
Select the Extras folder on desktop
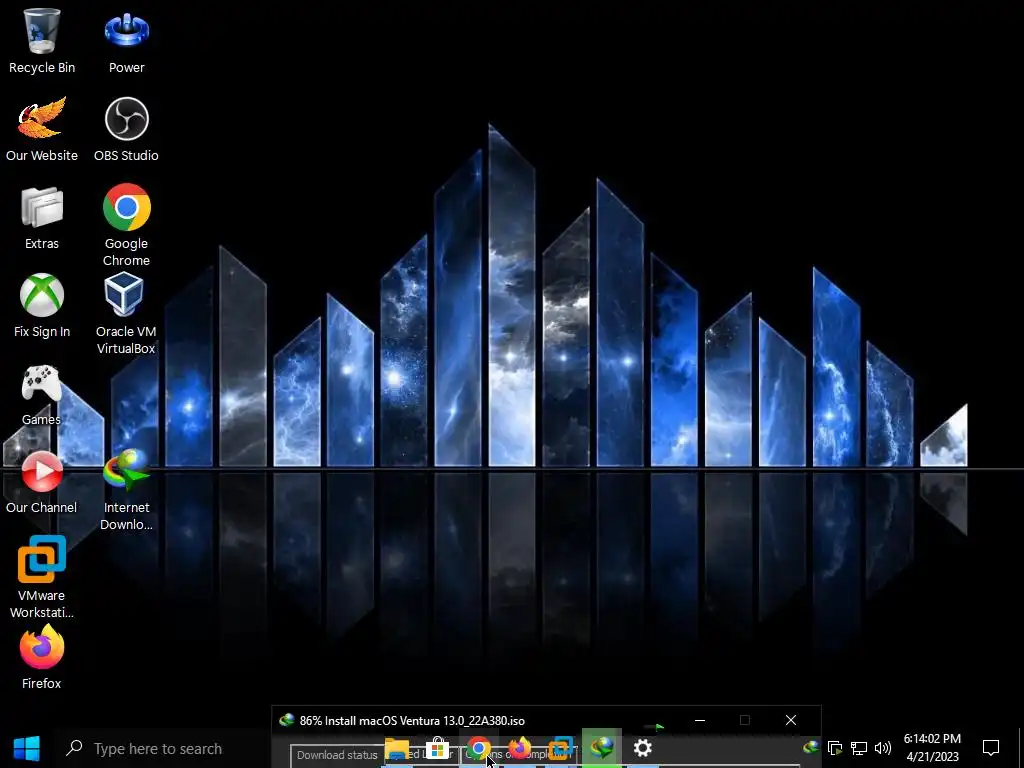[42, 217]
